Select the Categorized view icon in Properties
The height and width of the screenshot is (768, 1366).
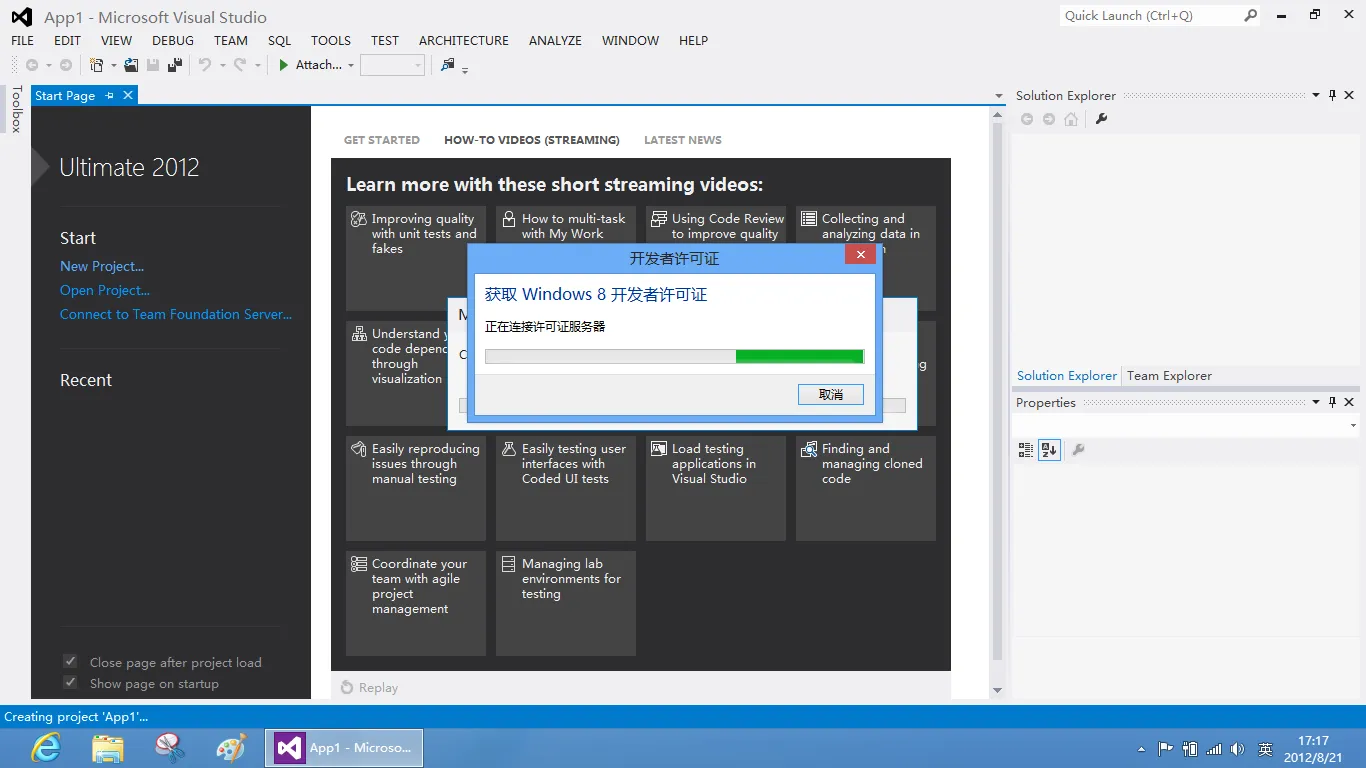tap(1025, 450)
